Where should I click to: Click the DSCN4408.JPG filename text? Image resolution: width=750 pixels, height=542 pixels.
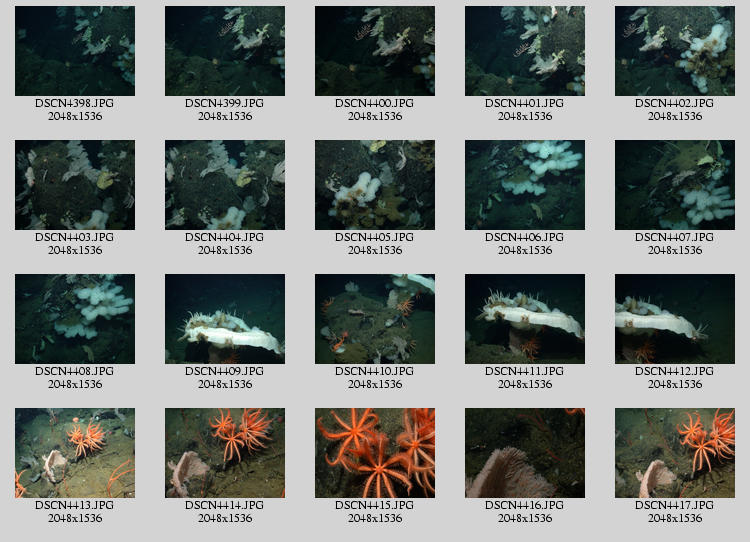click(75, 372)
